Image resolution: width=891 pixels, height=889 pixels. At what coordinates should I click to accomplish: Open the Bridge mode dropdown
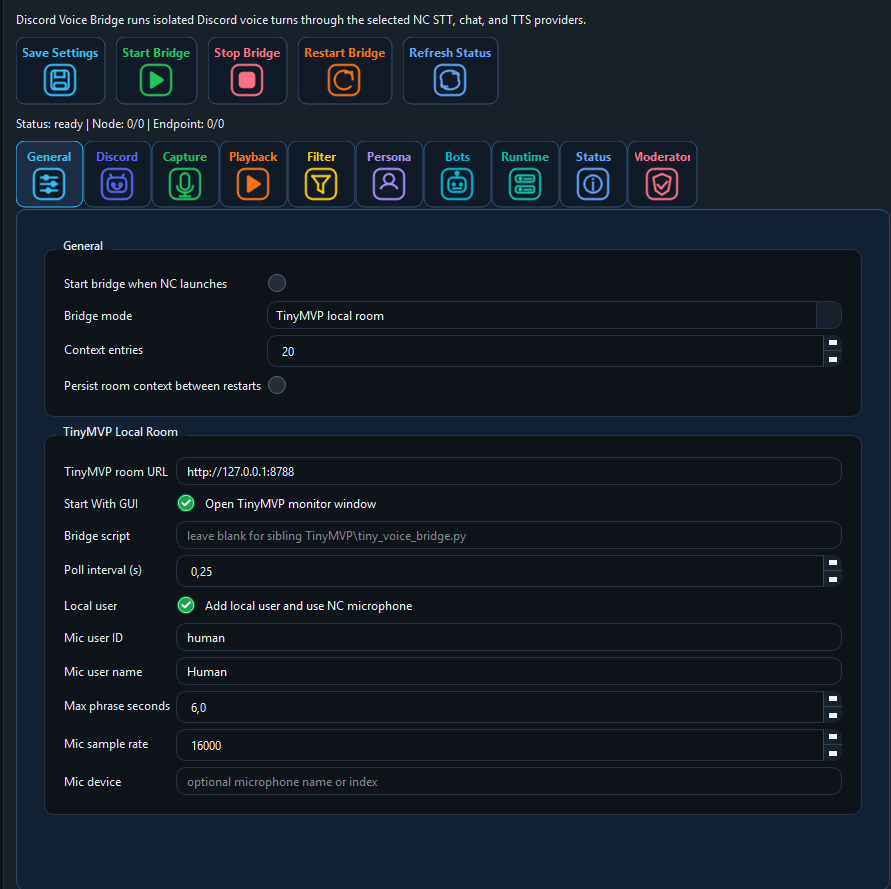(x=554, y=315)
